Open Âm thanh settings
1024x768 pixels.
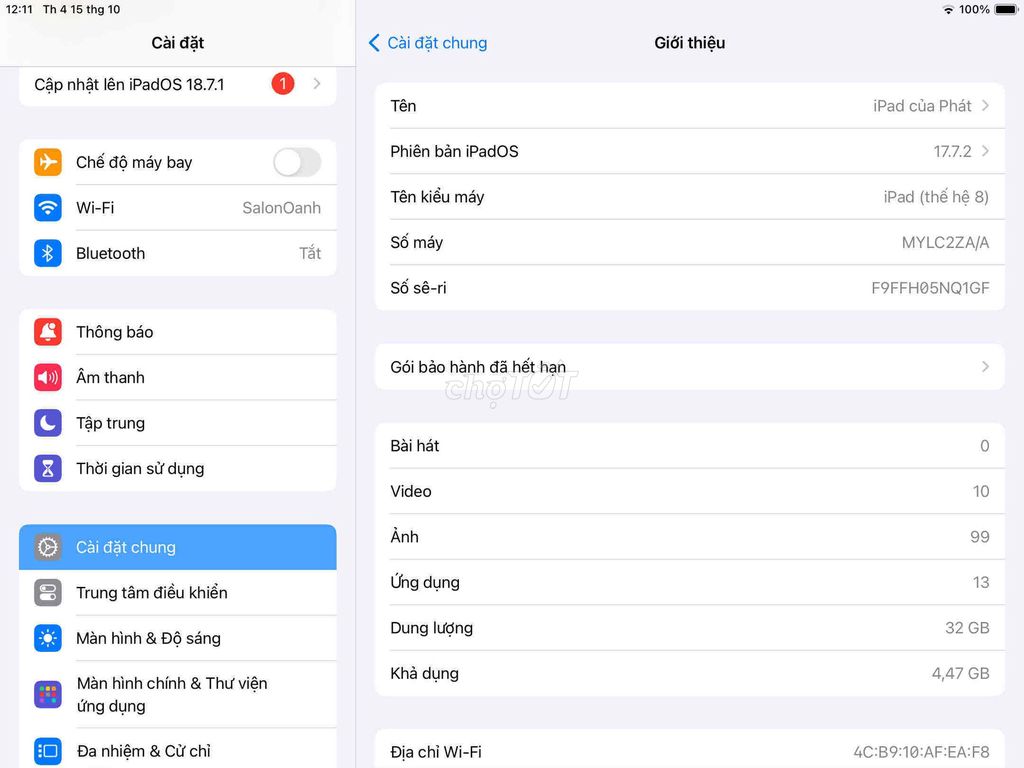178,377
